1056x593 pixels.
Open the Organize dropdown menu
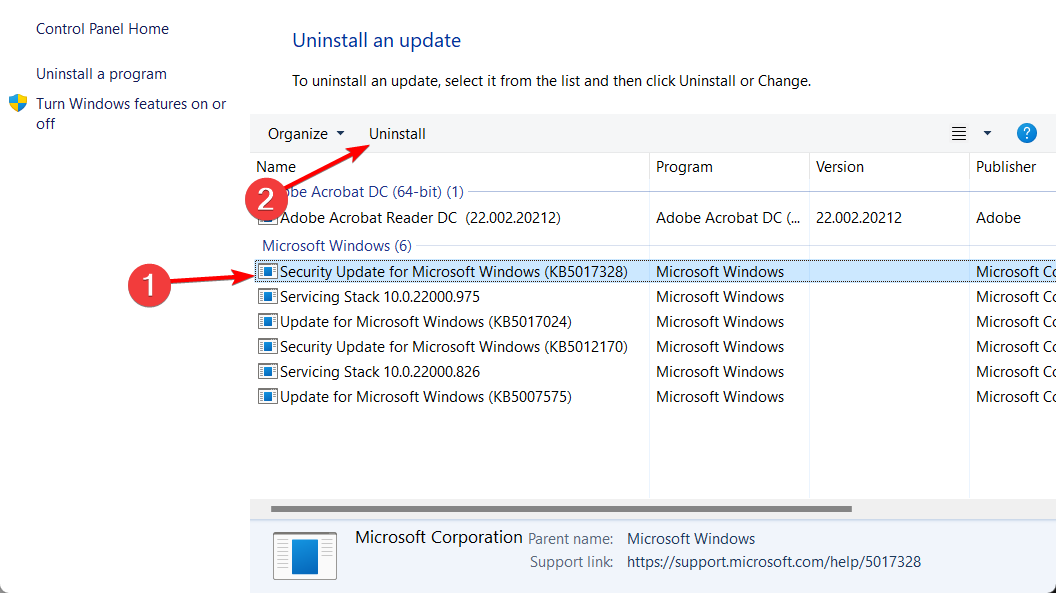tap(305, 134)
